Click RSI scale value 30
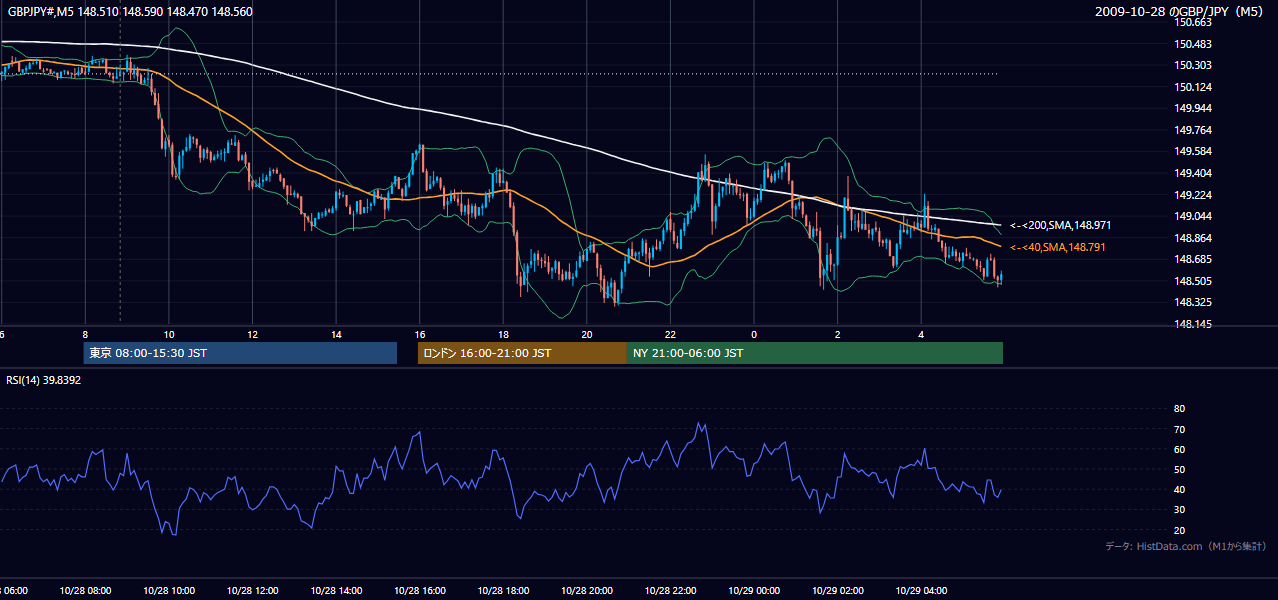1278x600 pixels. pyautogui.click(x=1179, y=509)
